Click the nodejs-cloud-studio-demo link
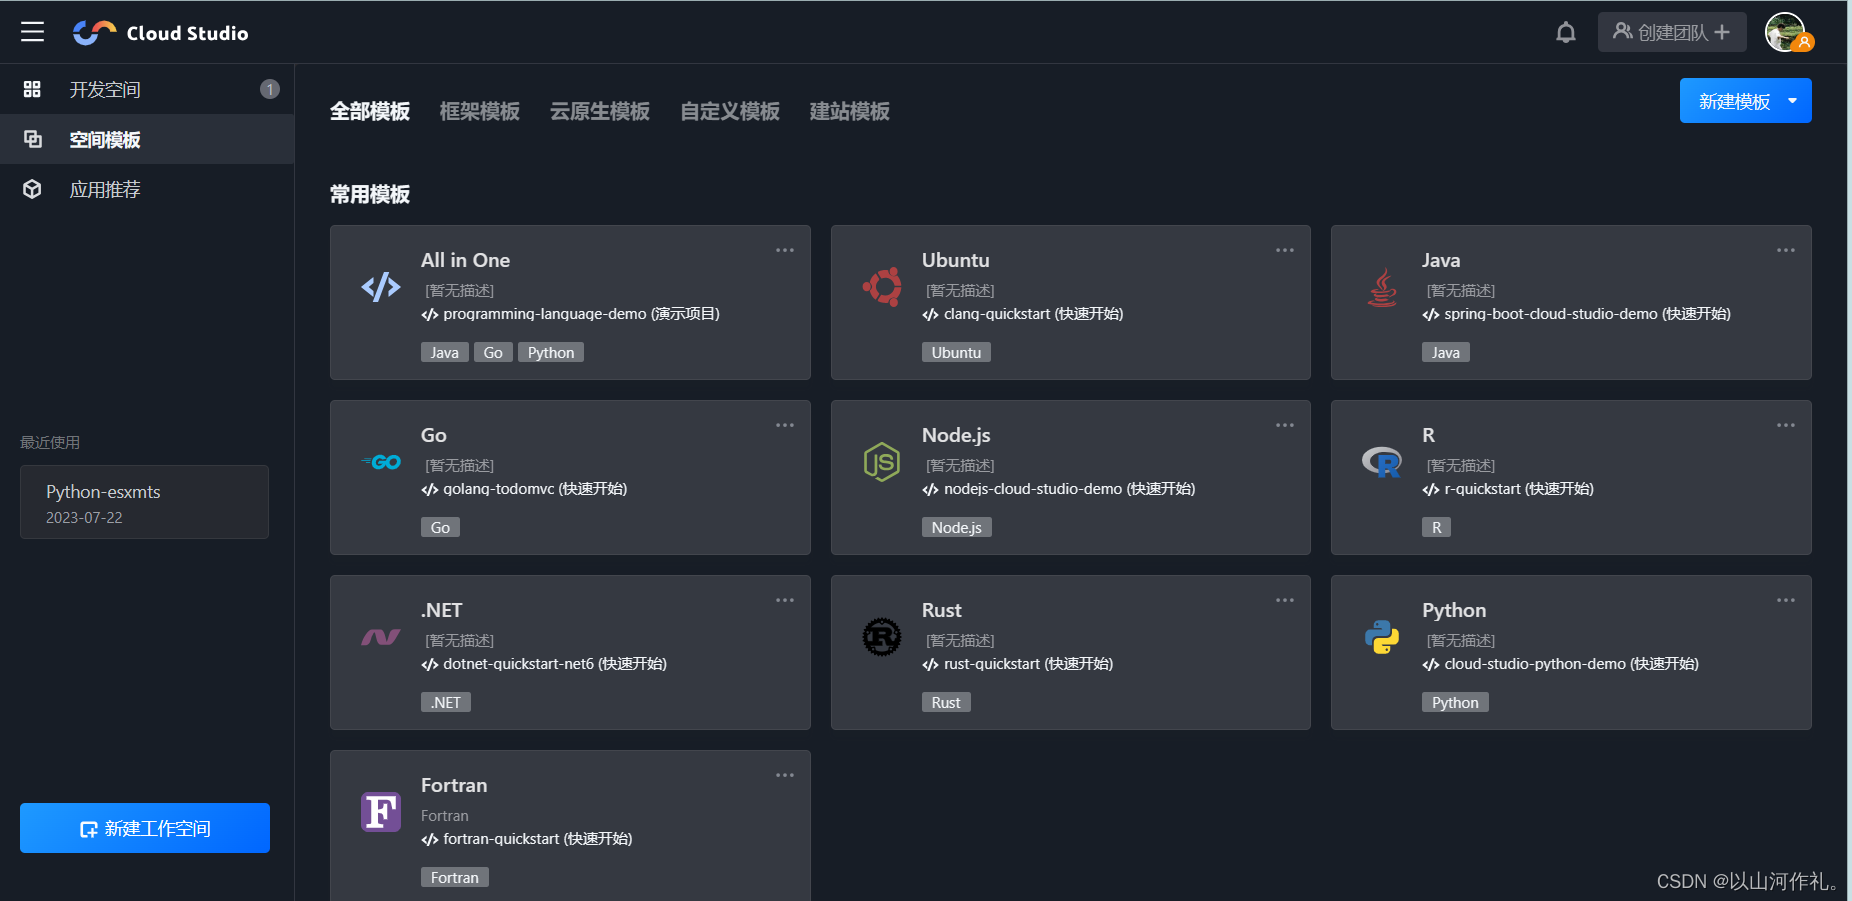 tap(1058, 489)
